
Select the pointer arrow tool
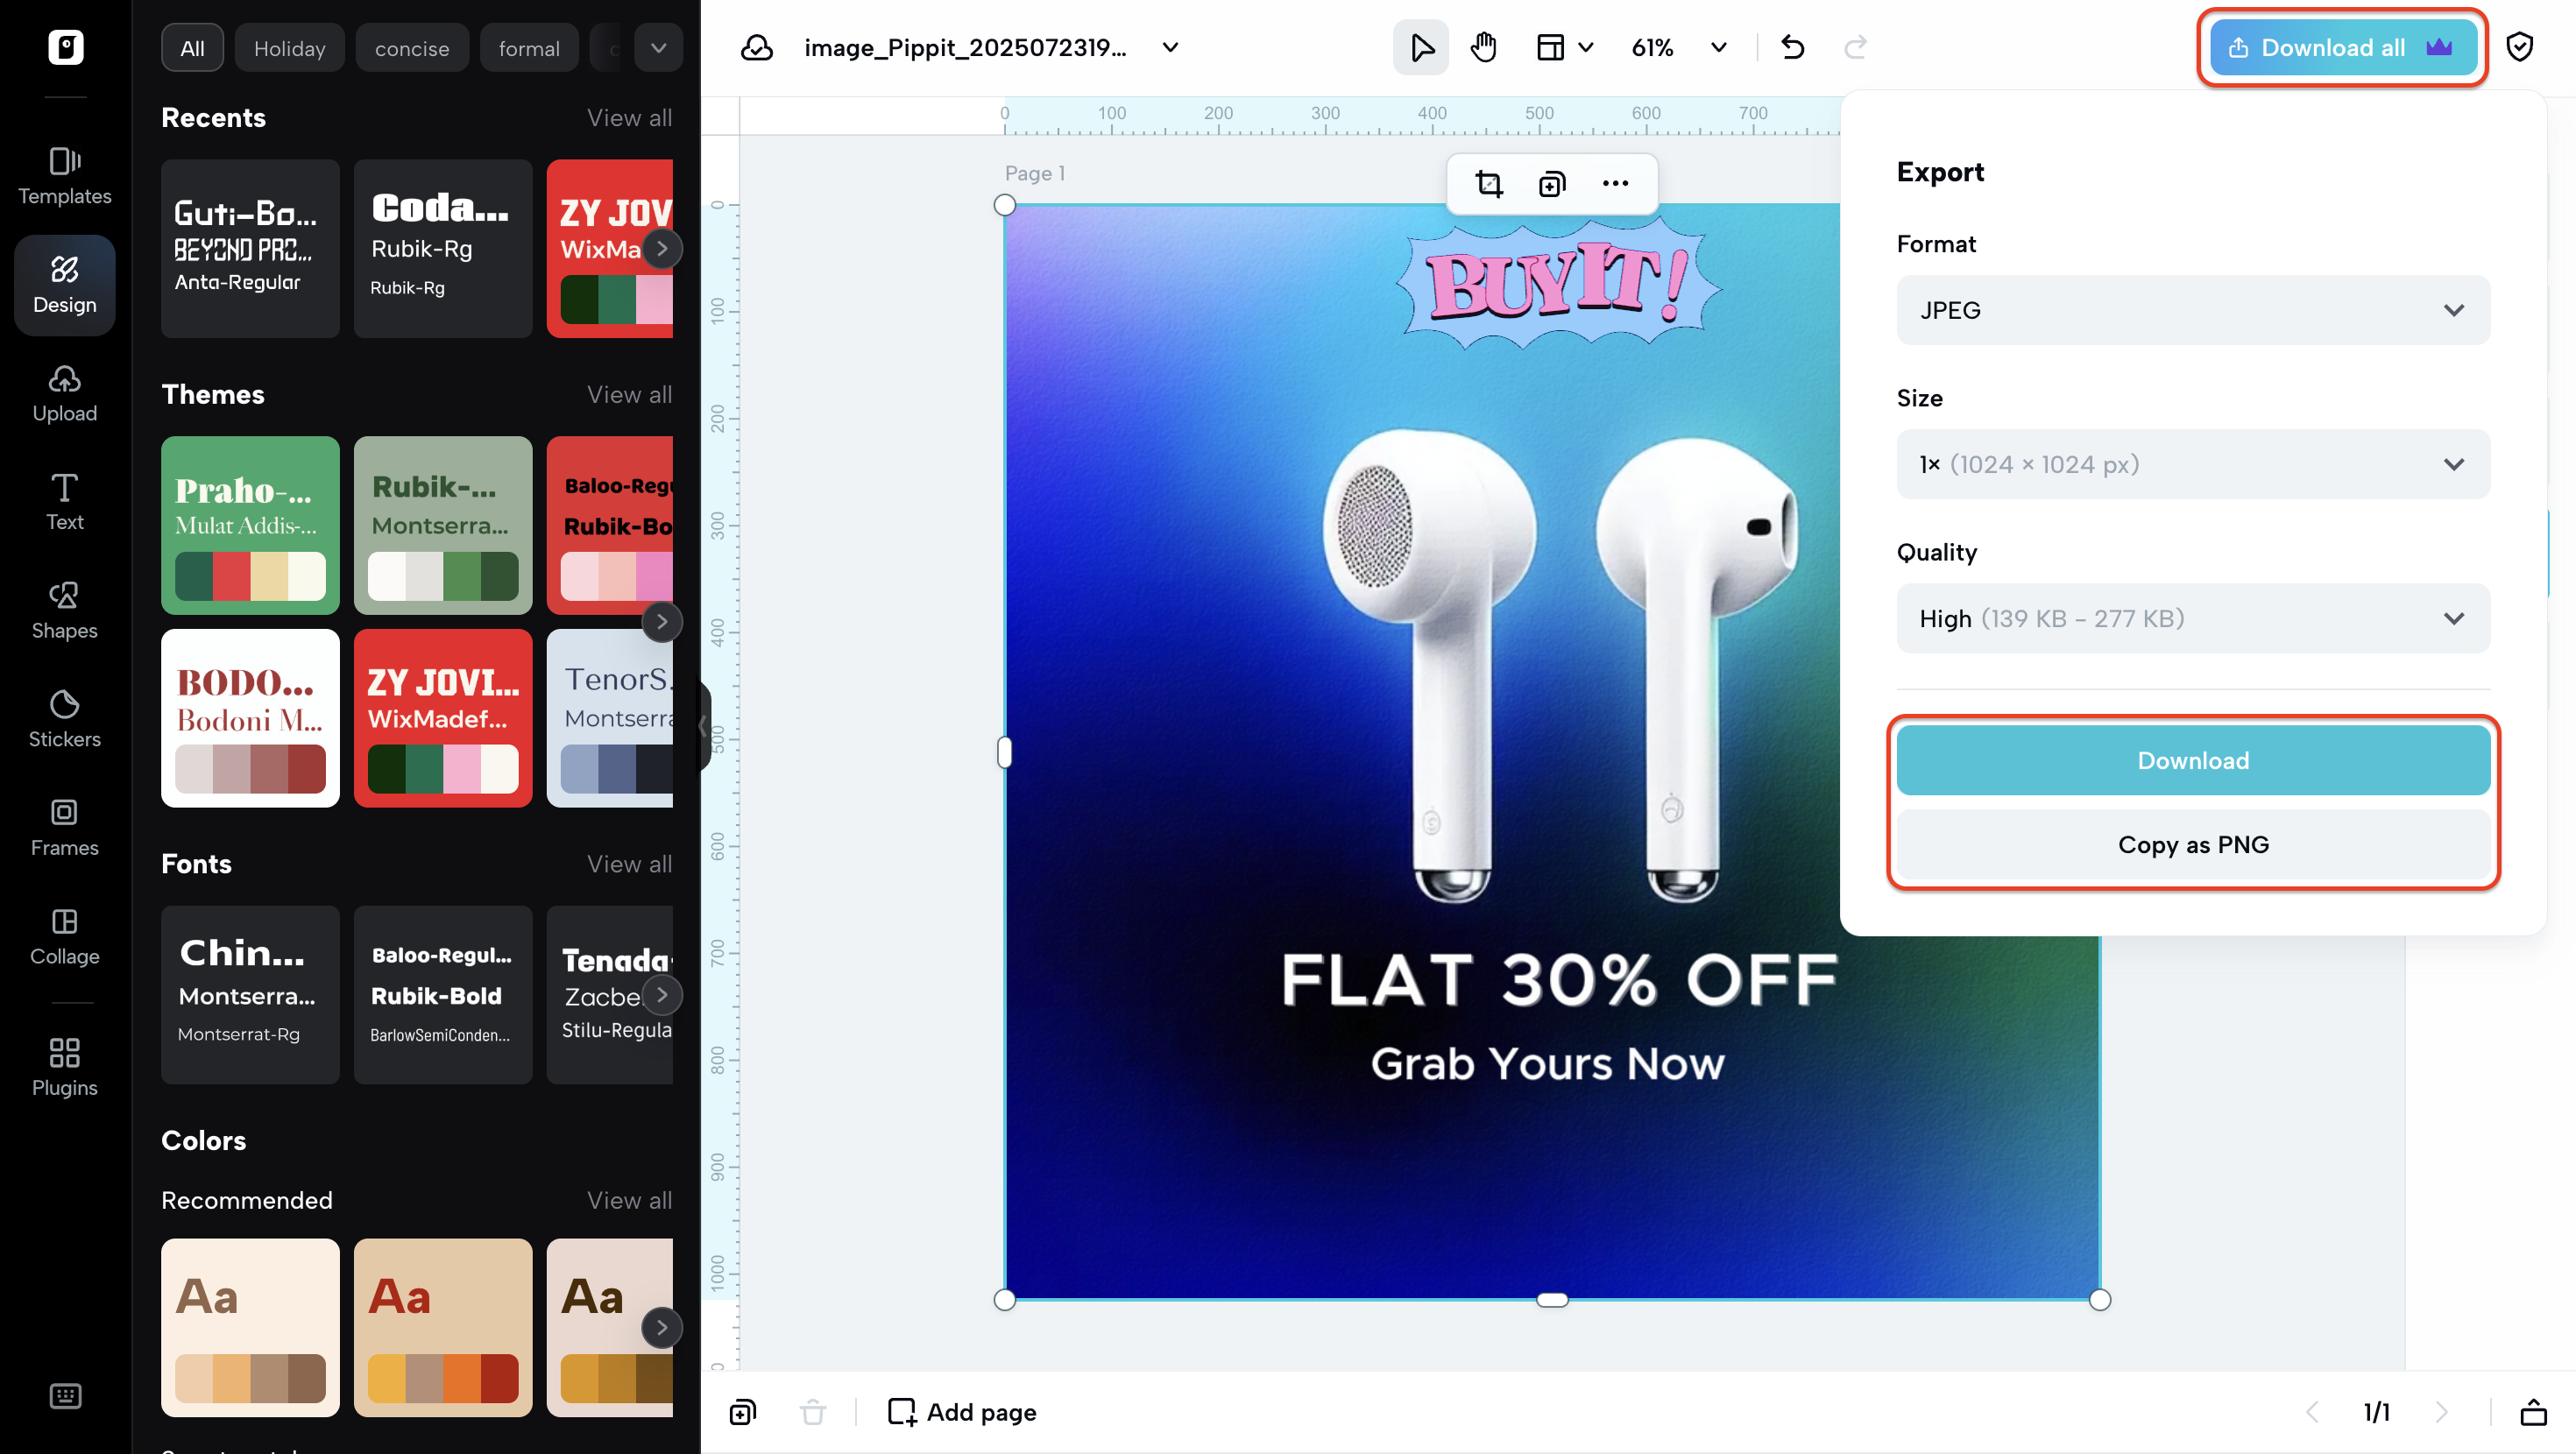point(1420,47)
